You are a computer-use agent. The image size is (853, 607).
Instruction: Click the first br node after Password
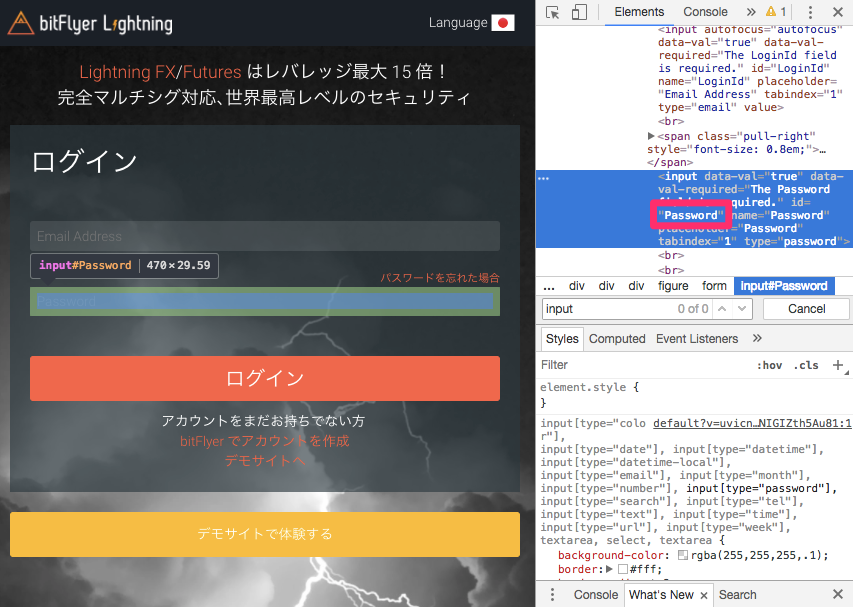pyautogui.click(x=671, y=255)
